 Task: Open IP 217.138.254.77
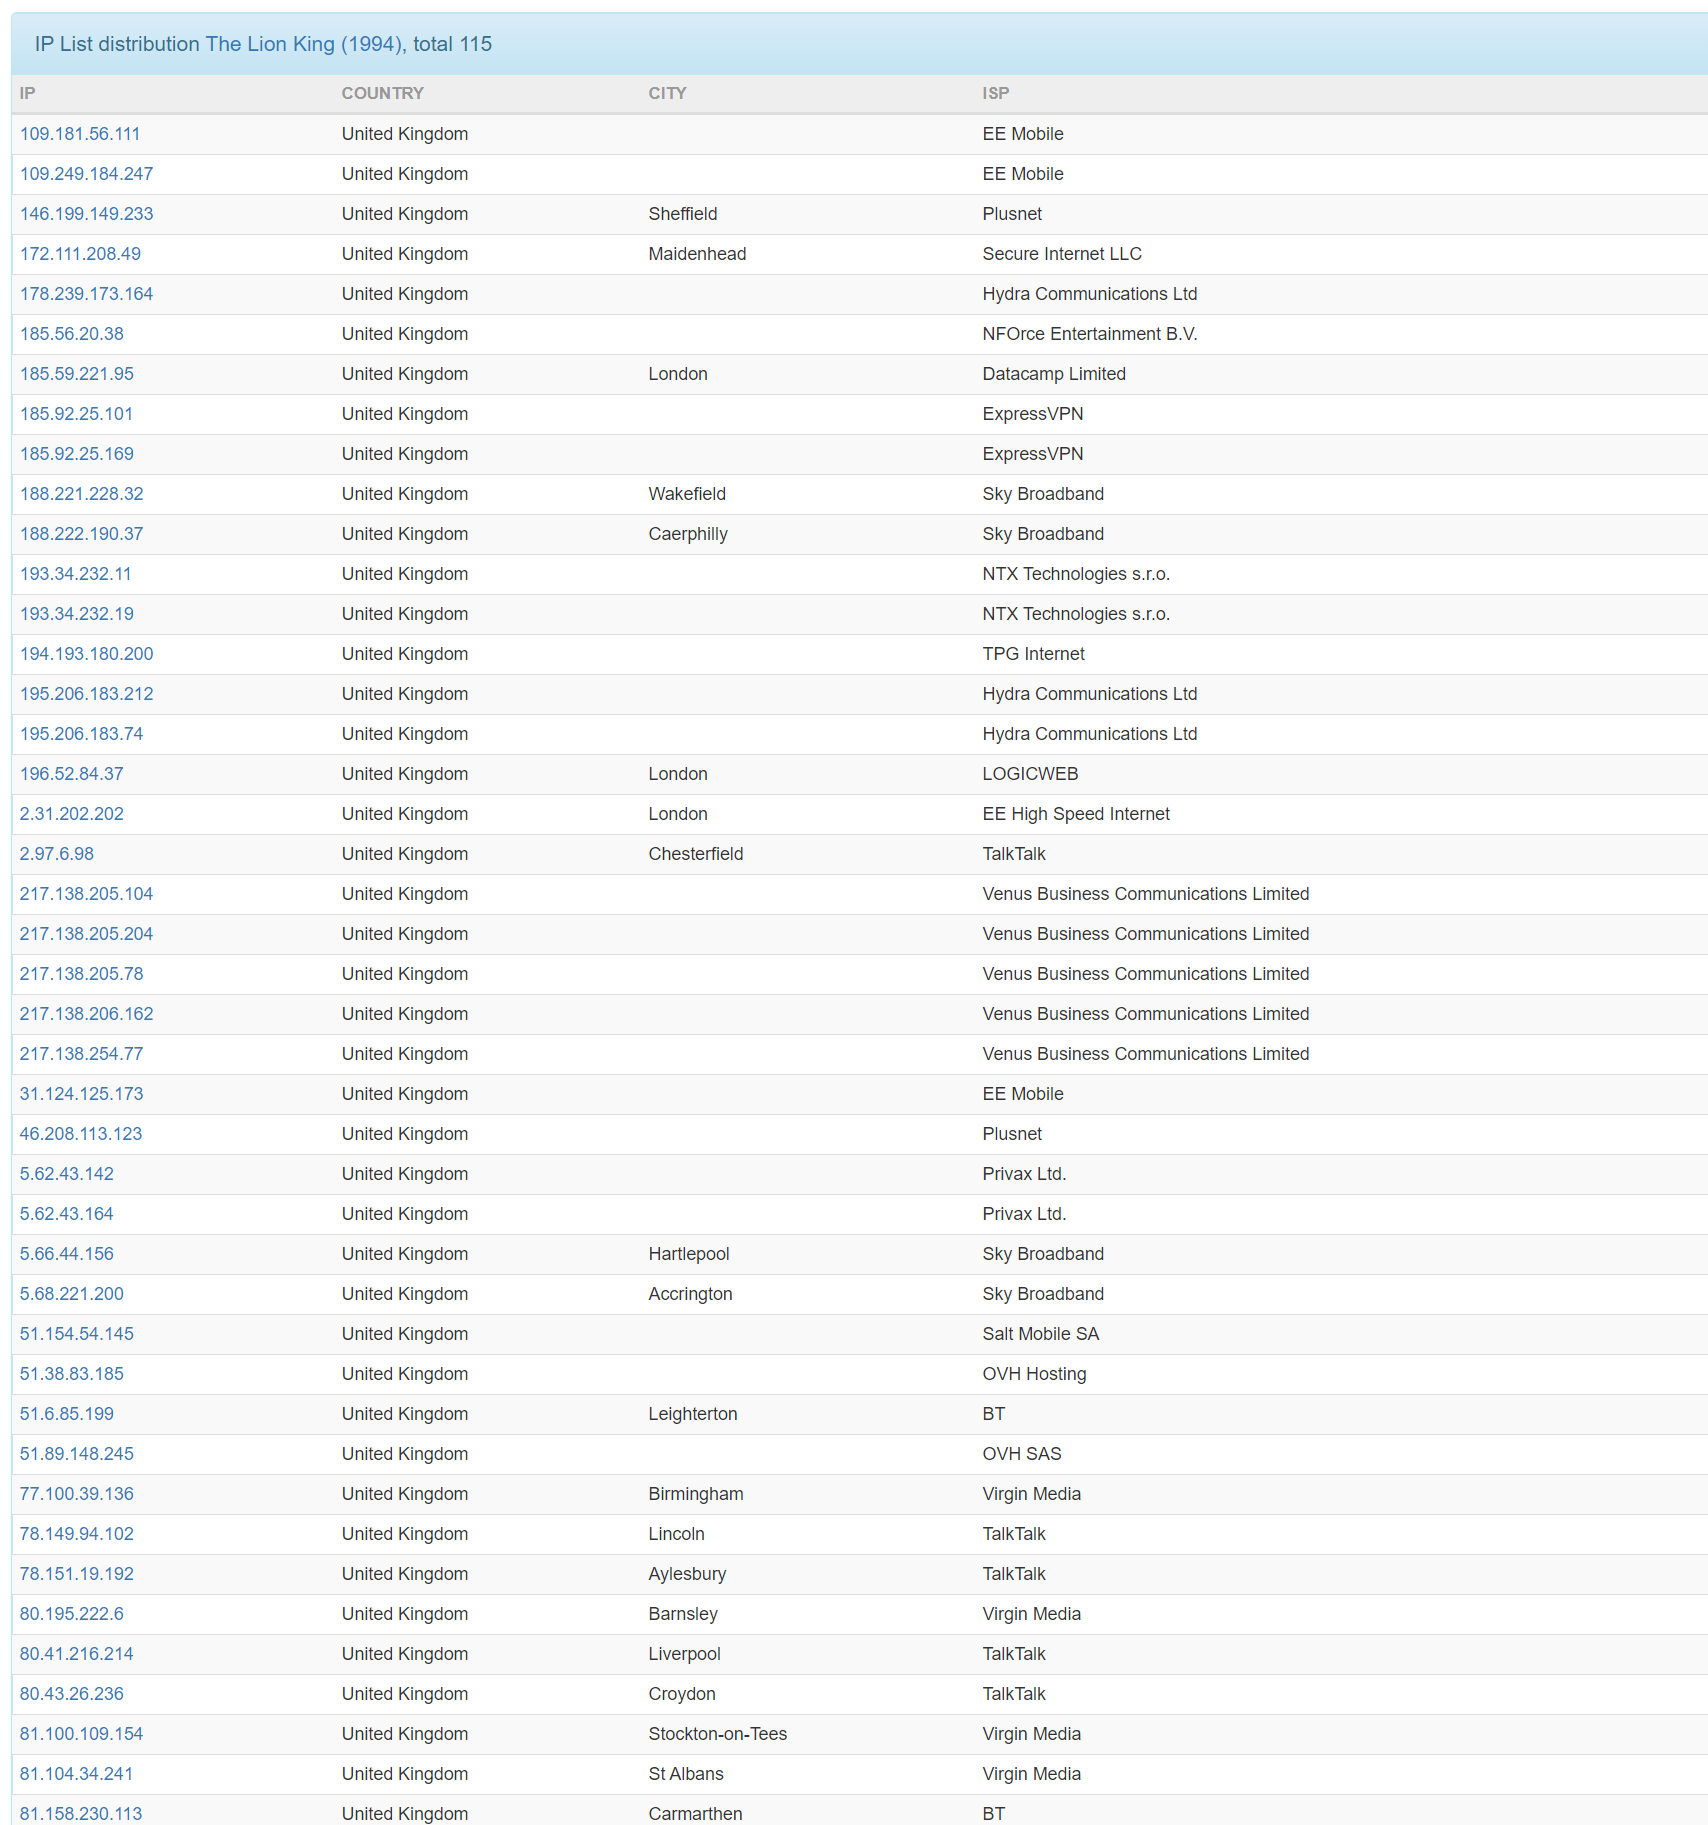pyautogui.click(x=82, y=1054)
